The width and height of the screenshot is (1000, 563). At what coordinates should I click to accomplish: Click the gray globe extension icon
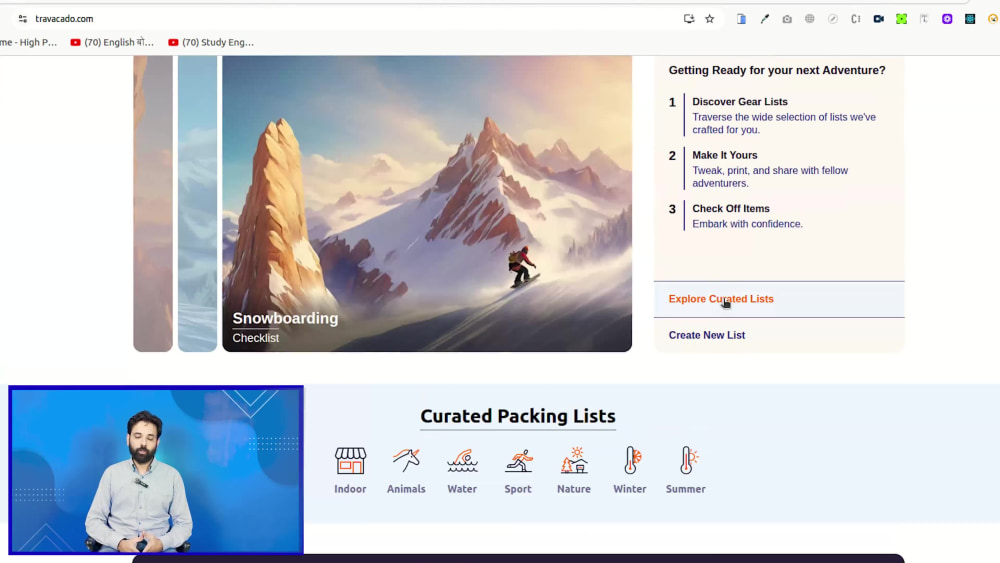pos(810,19)
